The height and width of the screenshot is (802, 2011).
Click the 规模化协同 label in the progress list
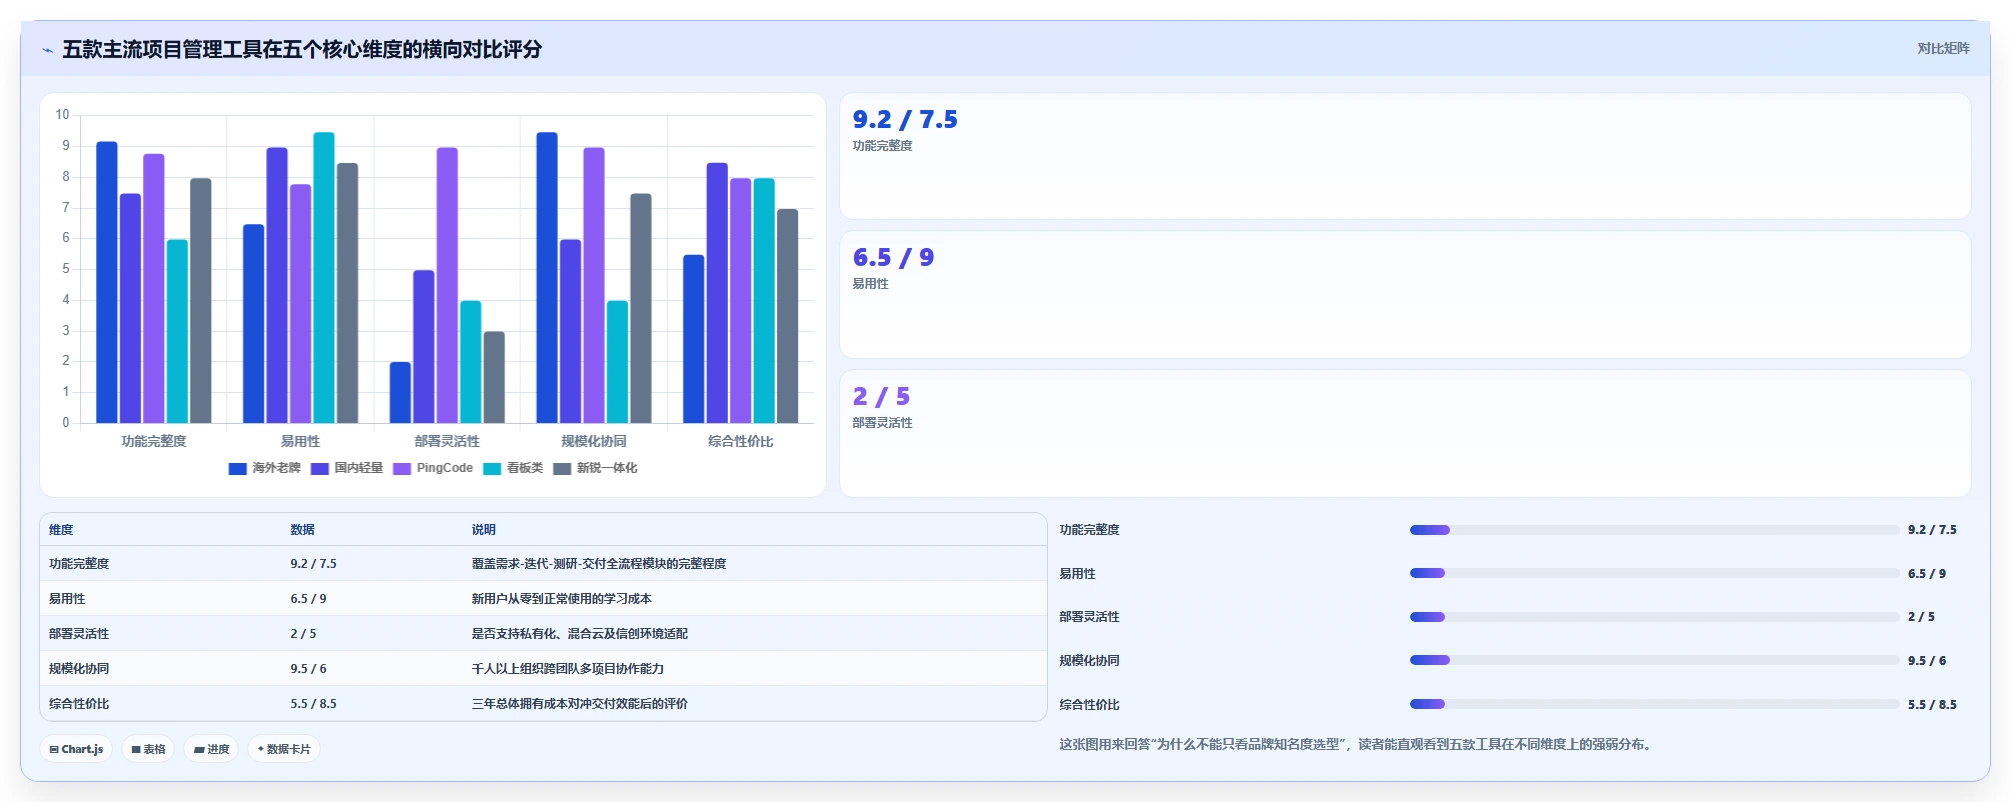[1089, 661]
